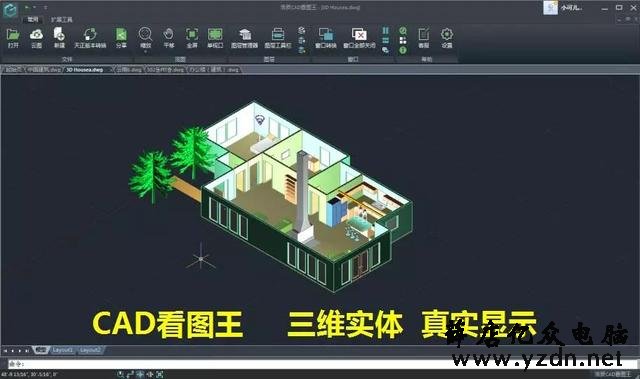Open the 办公楼（建筑）.dwg document tab
This screenshot has height=379, width=640.
tap(213, 69)
